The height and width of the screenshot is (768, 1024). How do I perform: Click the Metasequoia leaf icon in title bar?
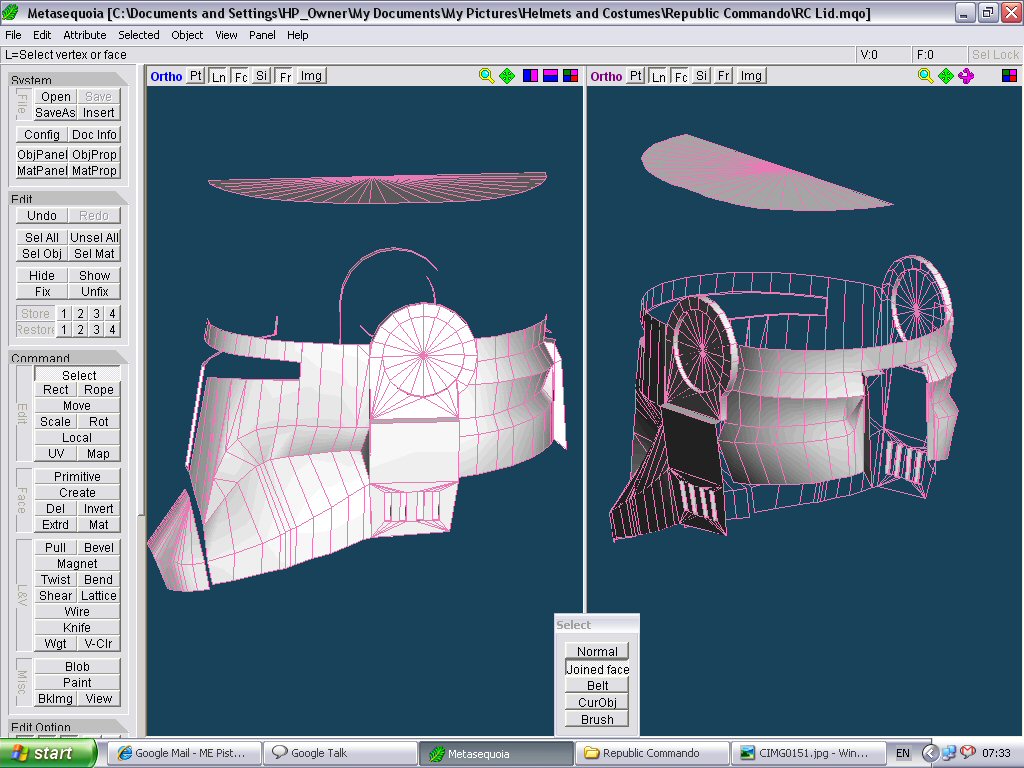coord(12,12)
